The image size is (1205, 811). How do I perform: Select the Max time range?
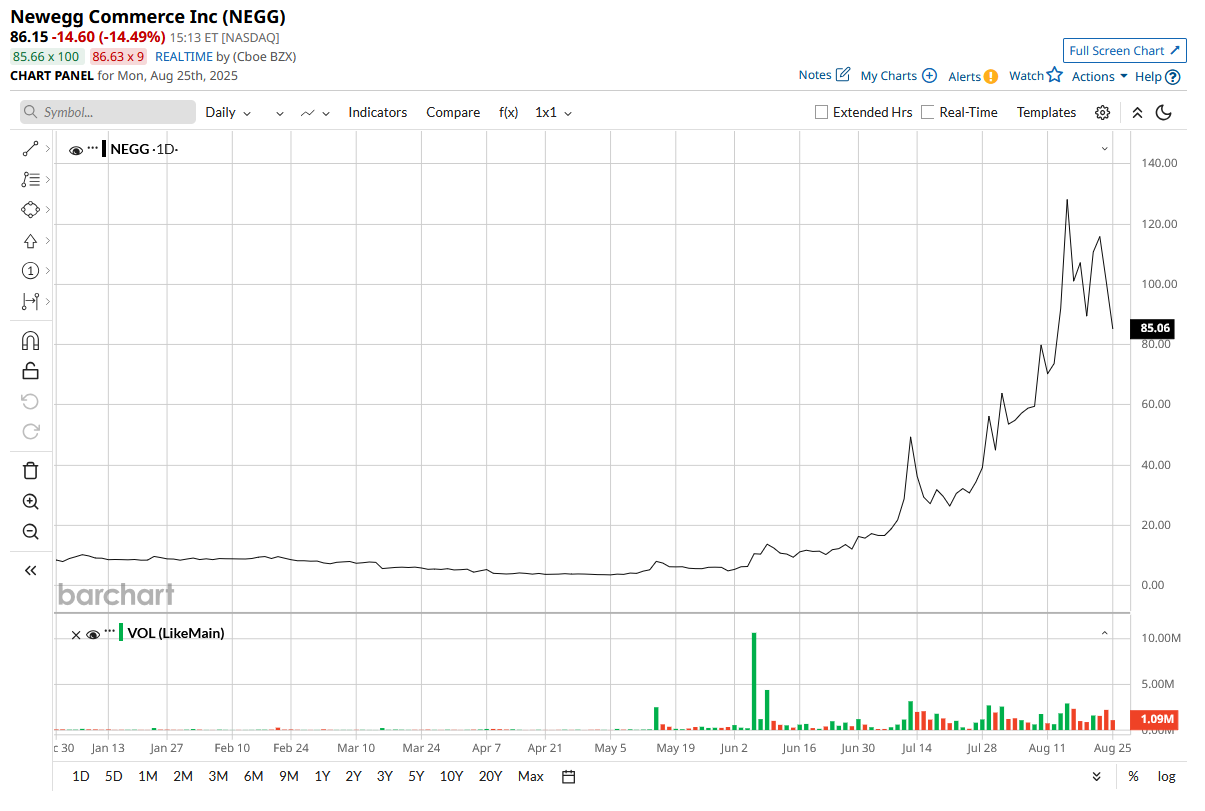click(530, 776)
